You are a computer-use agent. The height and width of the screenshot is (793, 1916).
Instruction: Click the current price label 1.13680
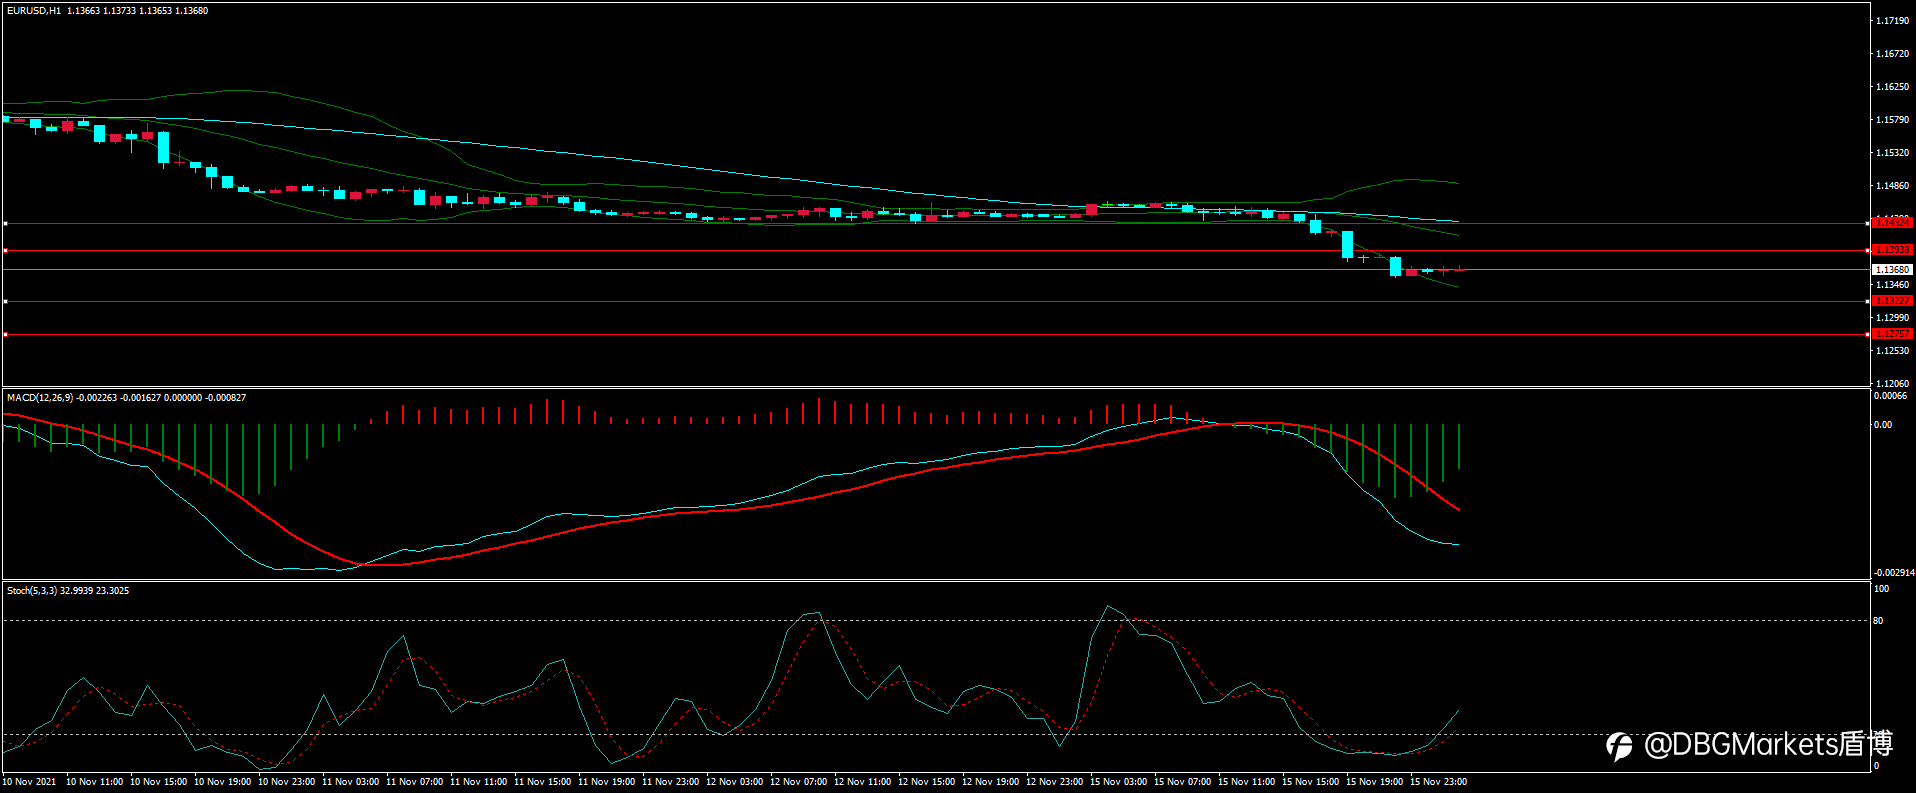click(1892, 270)
